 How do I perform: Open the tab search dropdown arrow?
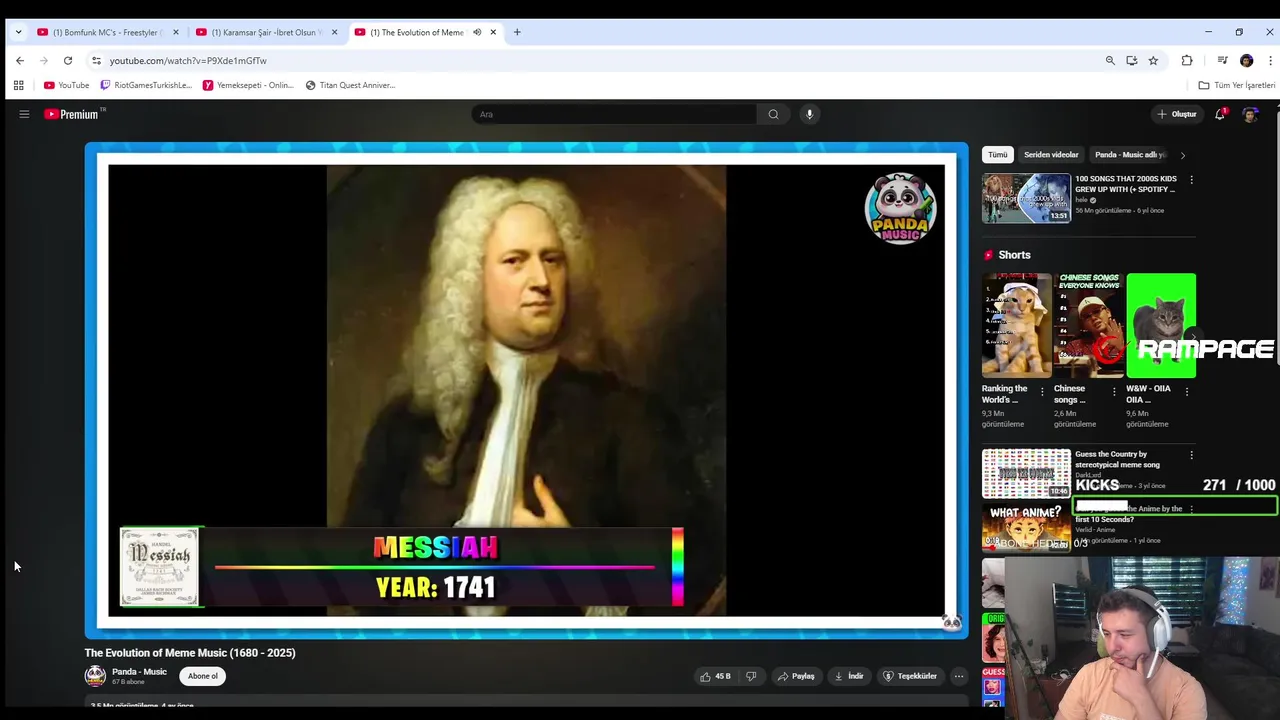(x=18, y=32)
